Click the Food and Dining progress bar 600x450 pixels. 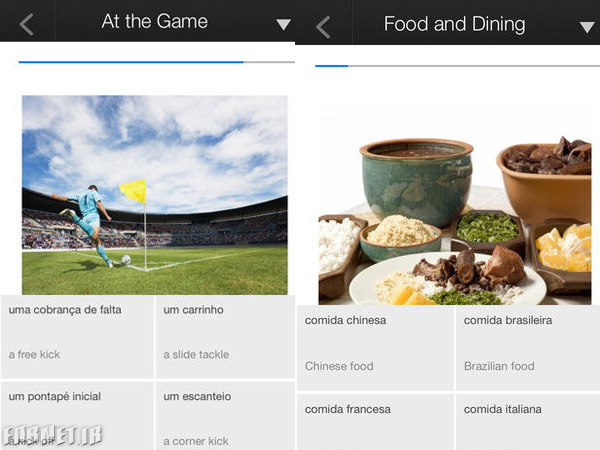[457, 66]
